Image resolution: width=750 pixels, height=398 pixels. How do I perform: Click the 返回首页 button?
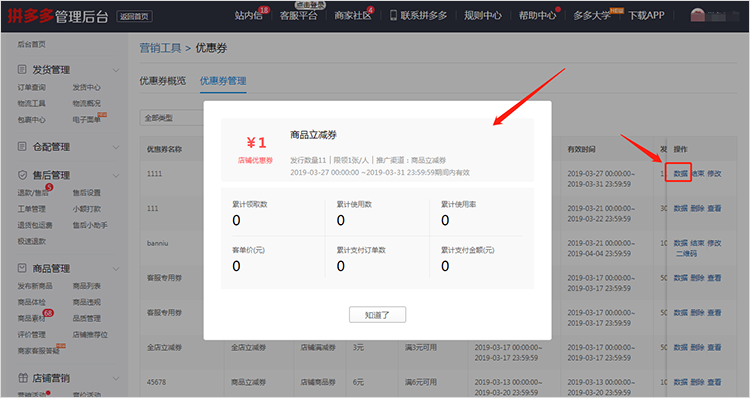134,16
